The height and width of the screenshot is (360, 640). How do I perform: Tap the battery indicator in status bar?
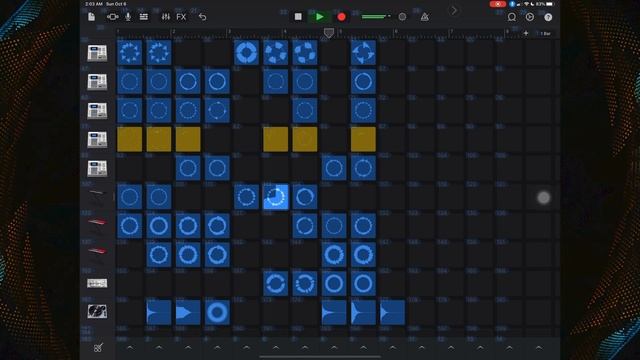tap(550, 4)
